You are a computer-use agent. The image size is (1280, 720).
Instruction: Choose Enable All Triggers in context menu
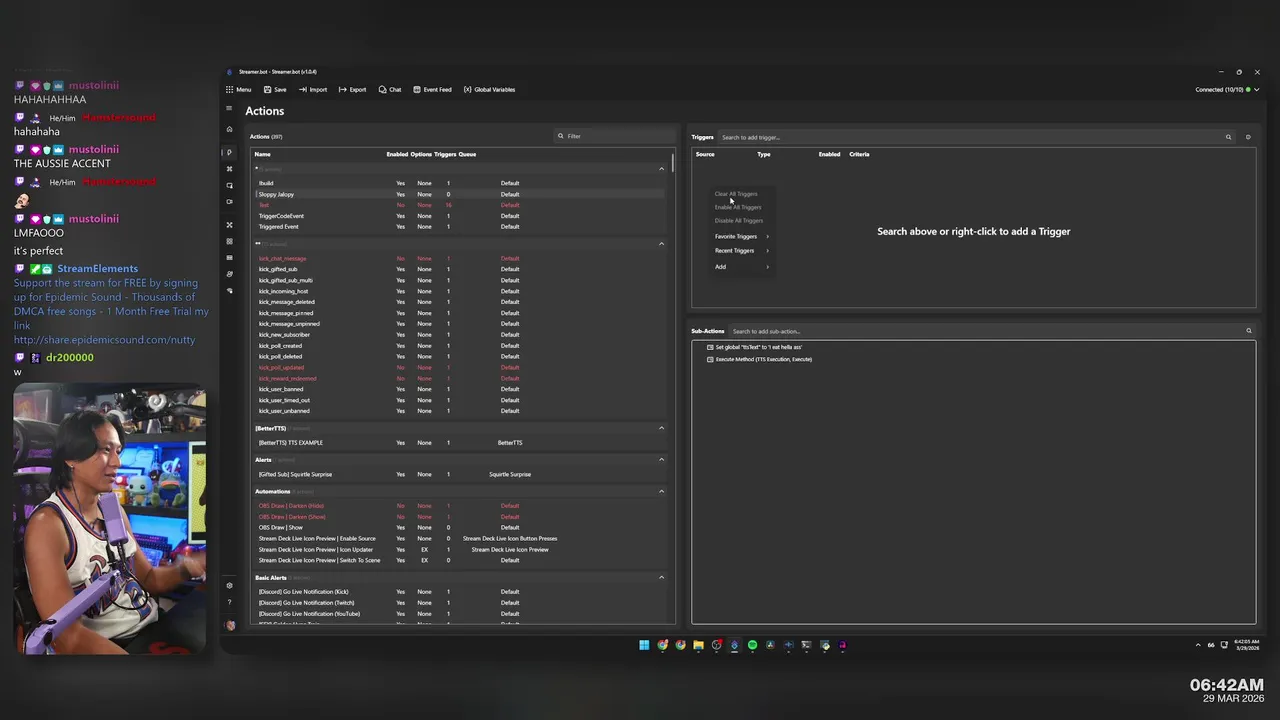point(738,207)
